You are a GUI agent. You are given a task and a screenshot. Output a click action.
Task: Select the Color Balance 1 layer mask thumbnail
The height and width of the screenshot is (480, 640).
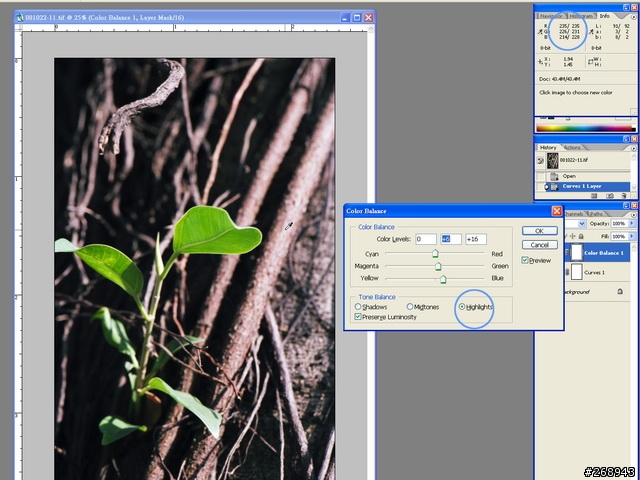coord(576,253)
